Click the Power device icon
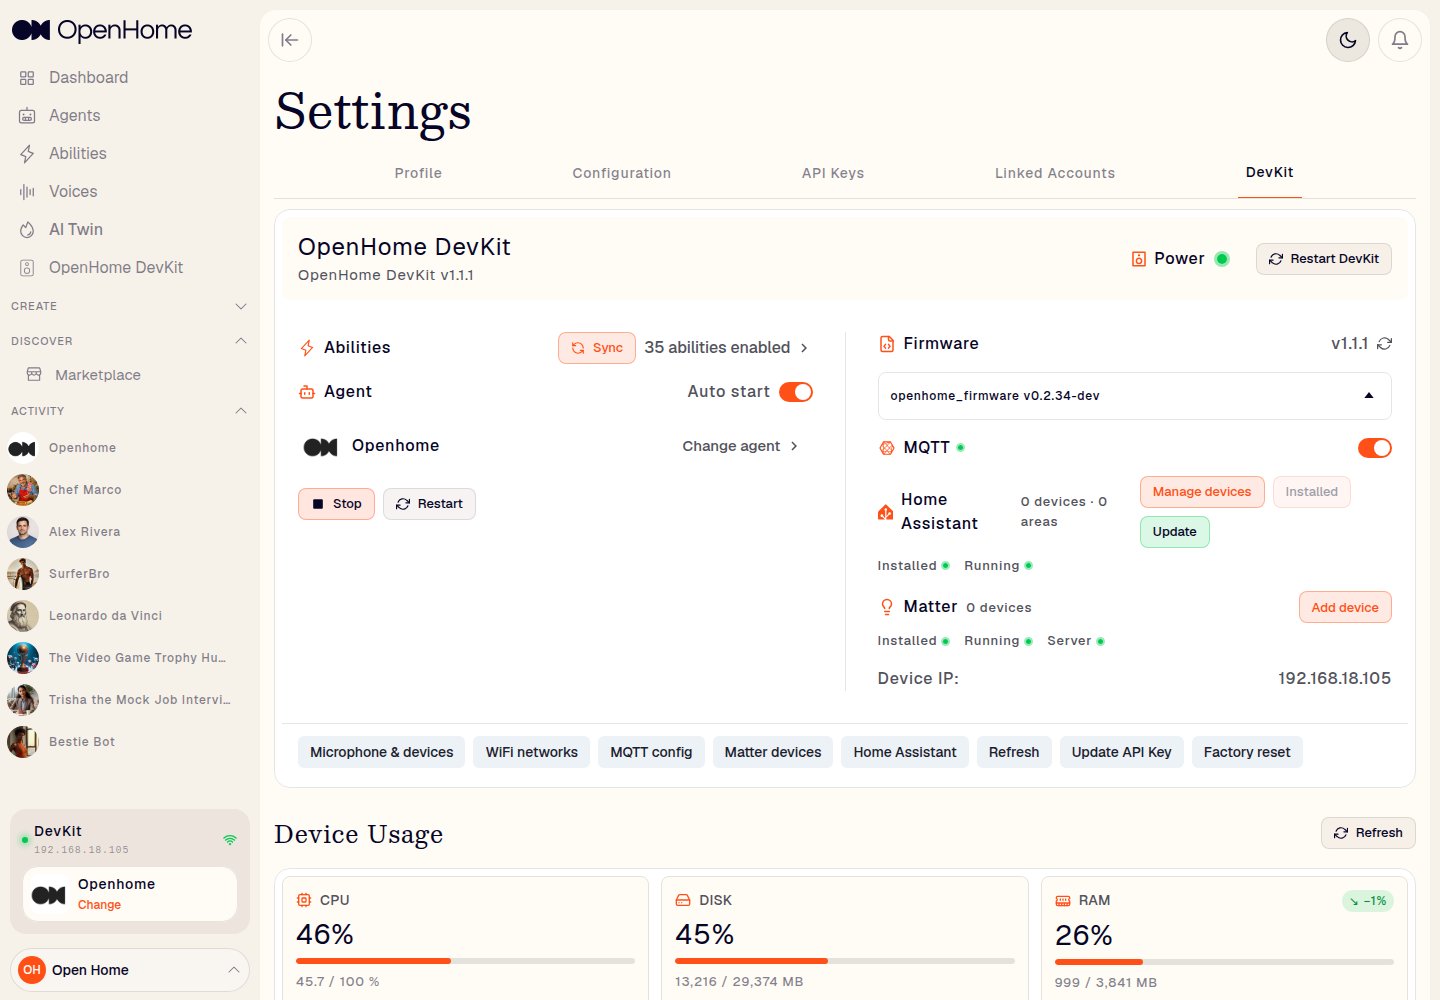1440x1000 pixels. [x=1138, y=259]
